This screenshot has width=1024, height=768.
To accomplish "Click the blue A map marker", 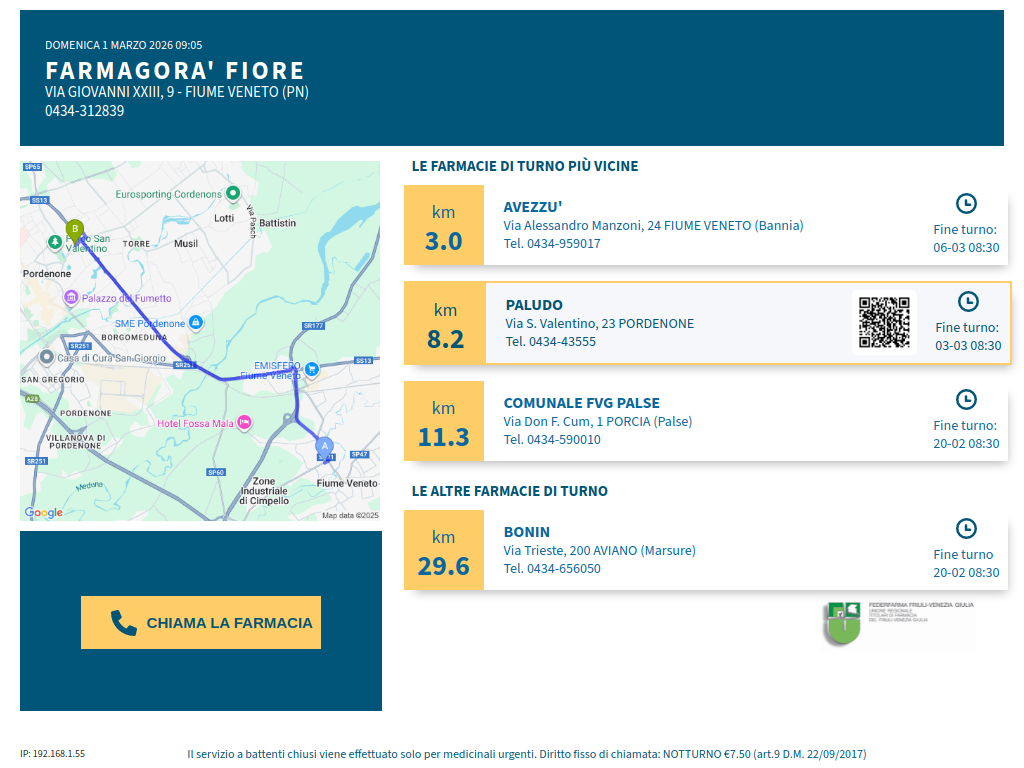I will point(323,447).
